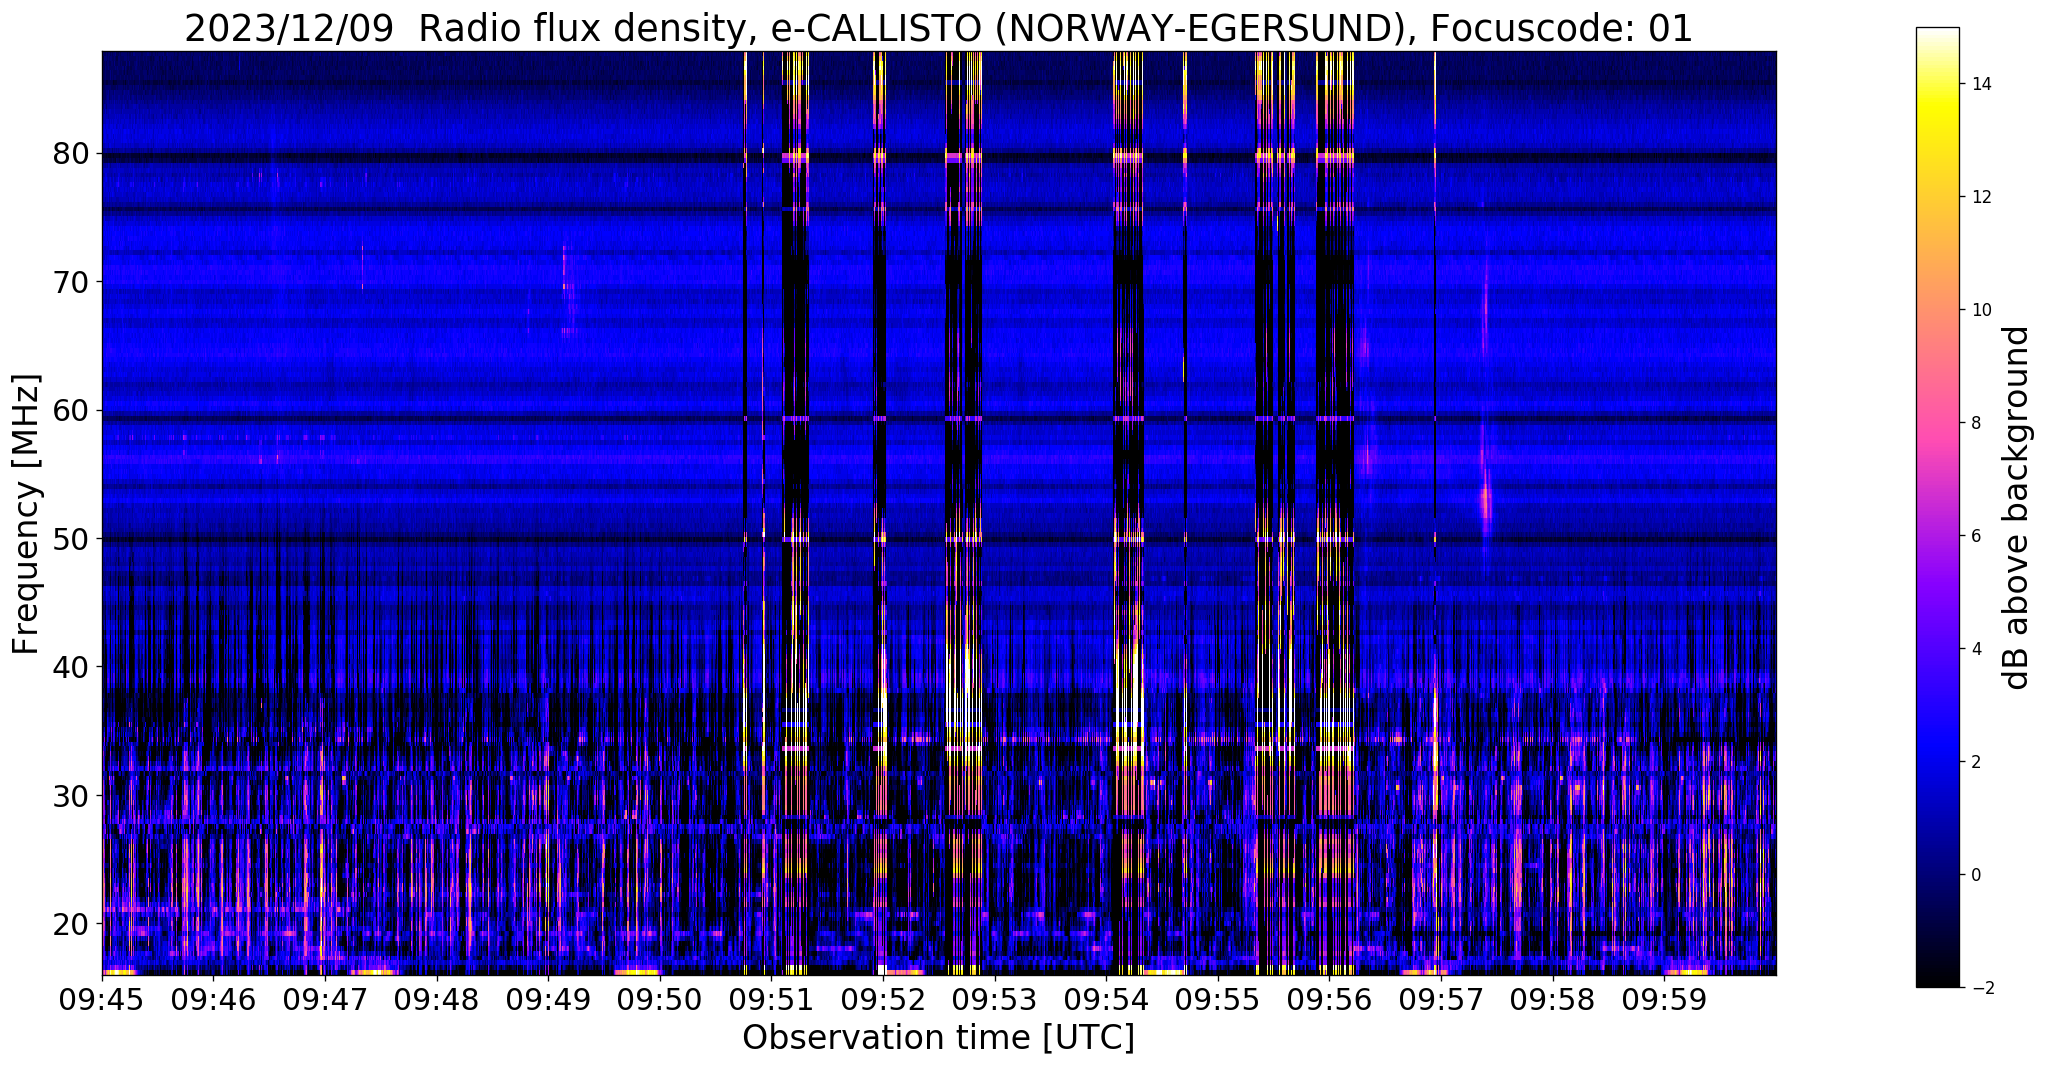The image size is (2047, 1067).
Task: Click the 80 MHz frequency tick label
Action: click(71, 154)
